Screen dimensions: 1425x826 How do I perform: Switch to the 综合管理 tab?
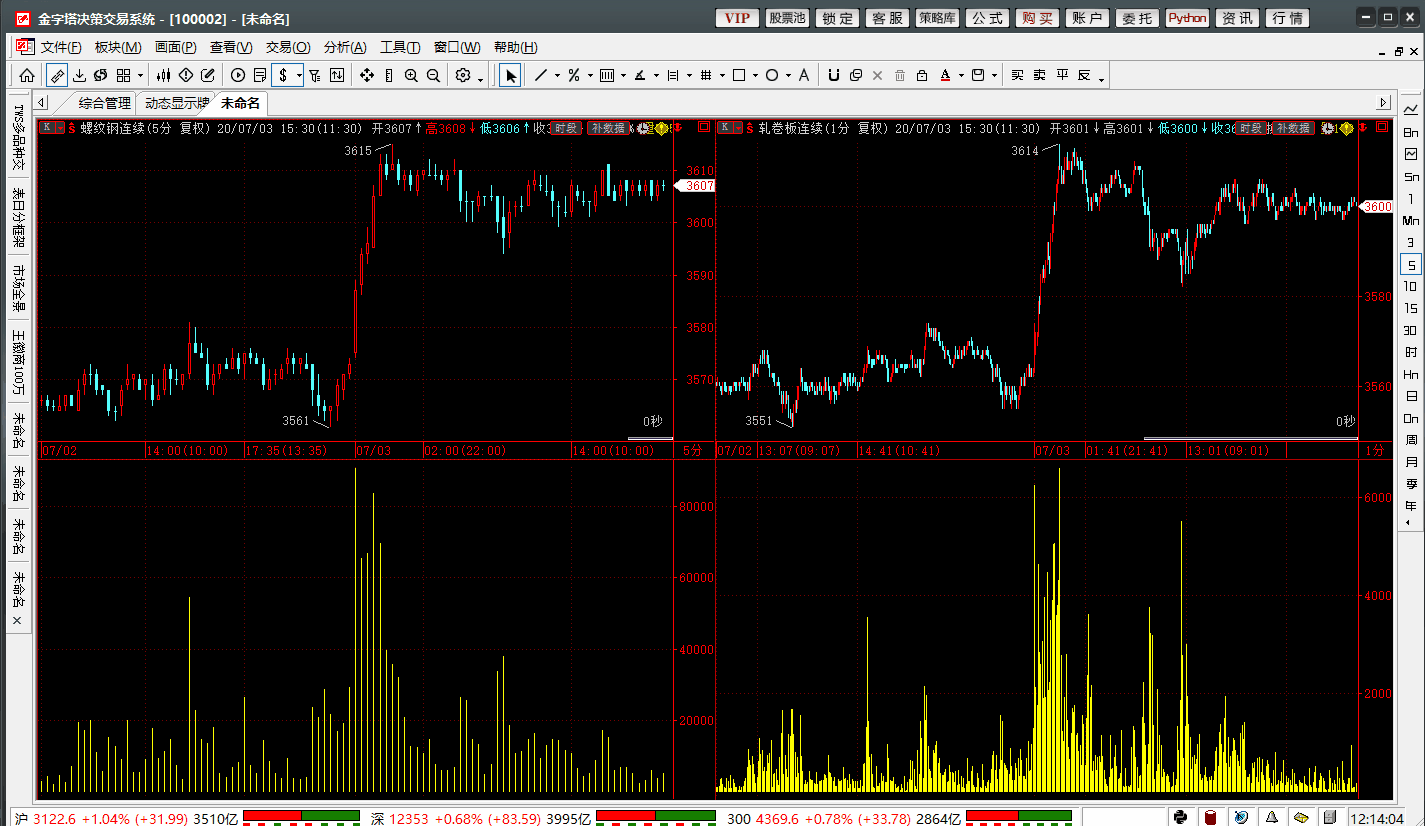[104, 103]
